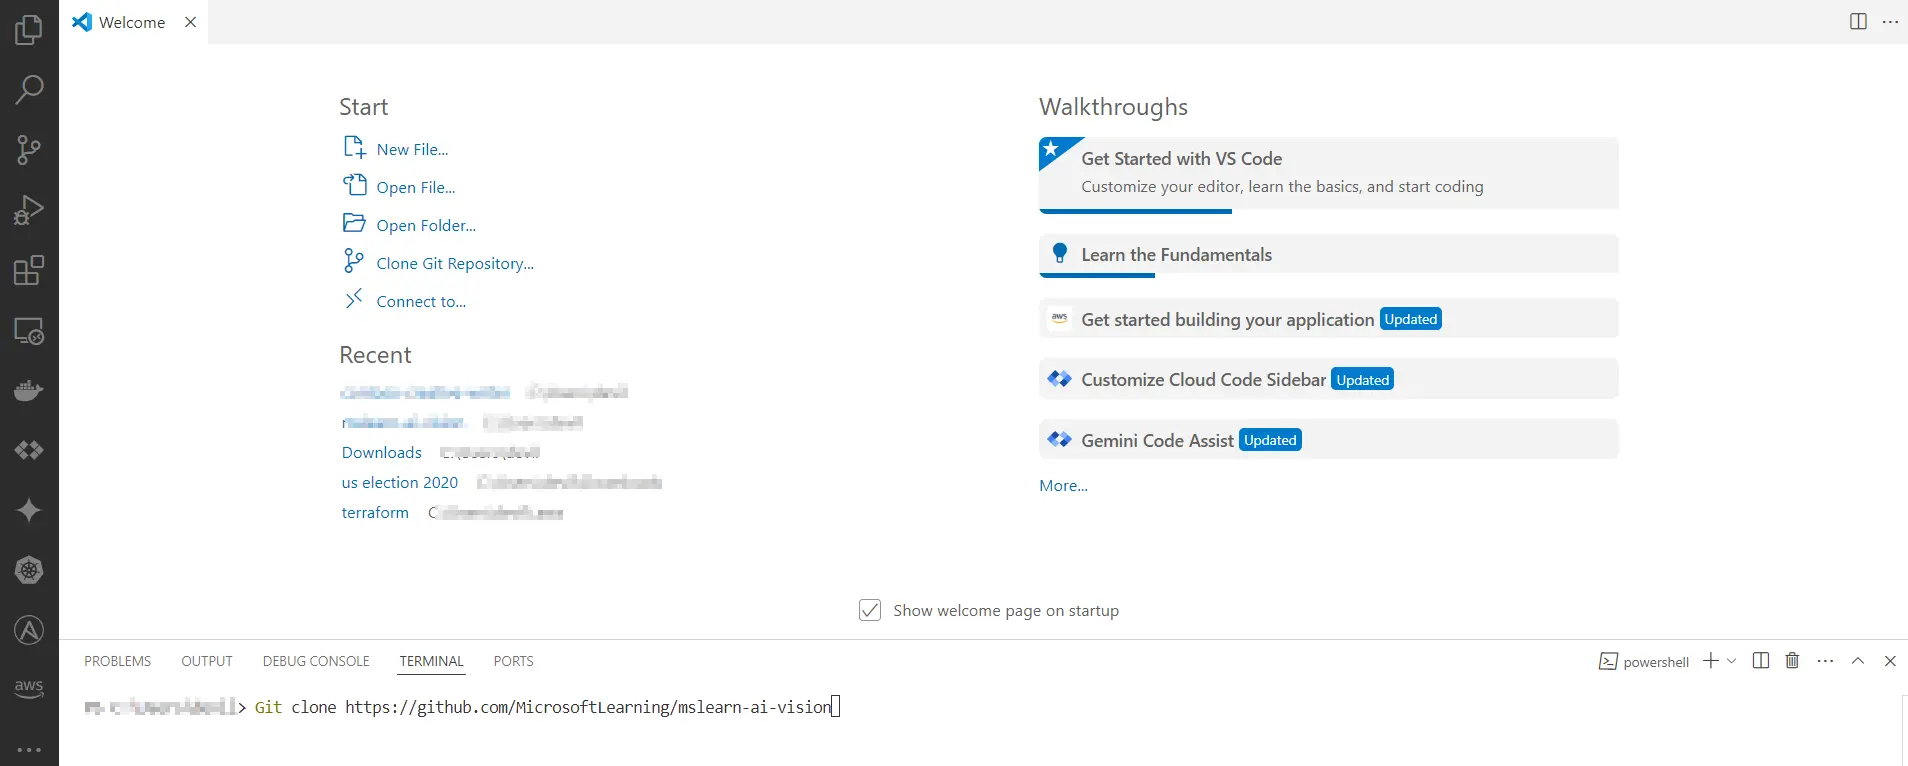Uncheck Show welcome page on startup
The image size is (1908, 766).
870,610
